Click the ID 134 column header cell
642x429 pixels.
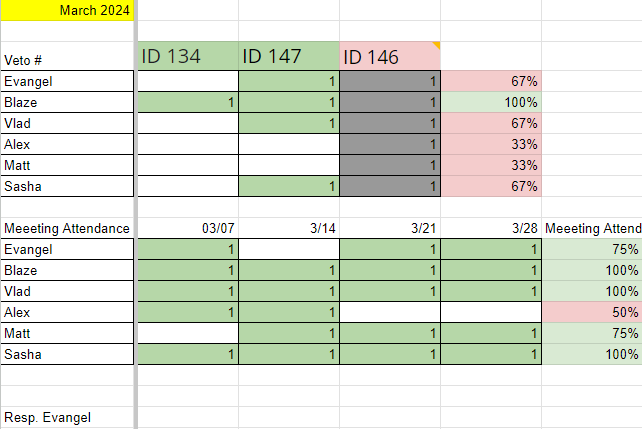[188, 57]
